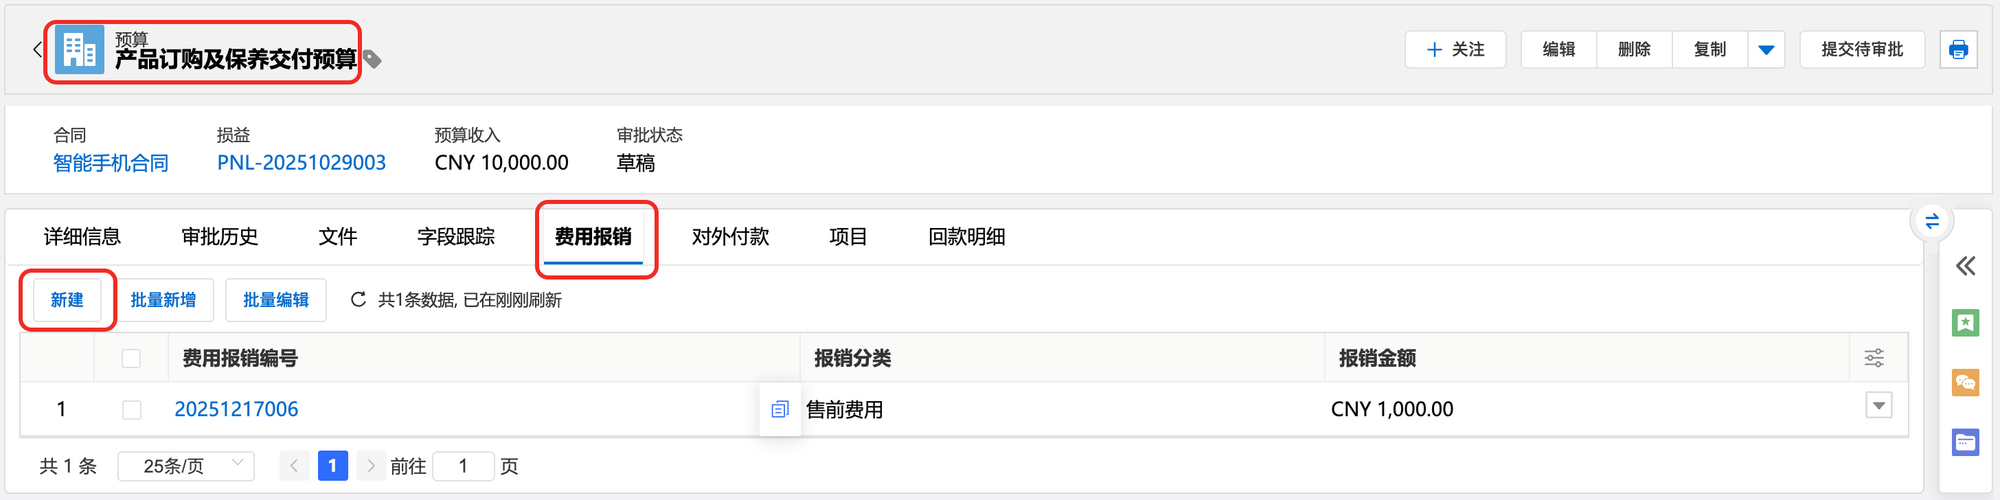Open the orange chat icon in the right sidebar
The height and width of the screenshot is (500, 2000).
tap(1965, 382)
